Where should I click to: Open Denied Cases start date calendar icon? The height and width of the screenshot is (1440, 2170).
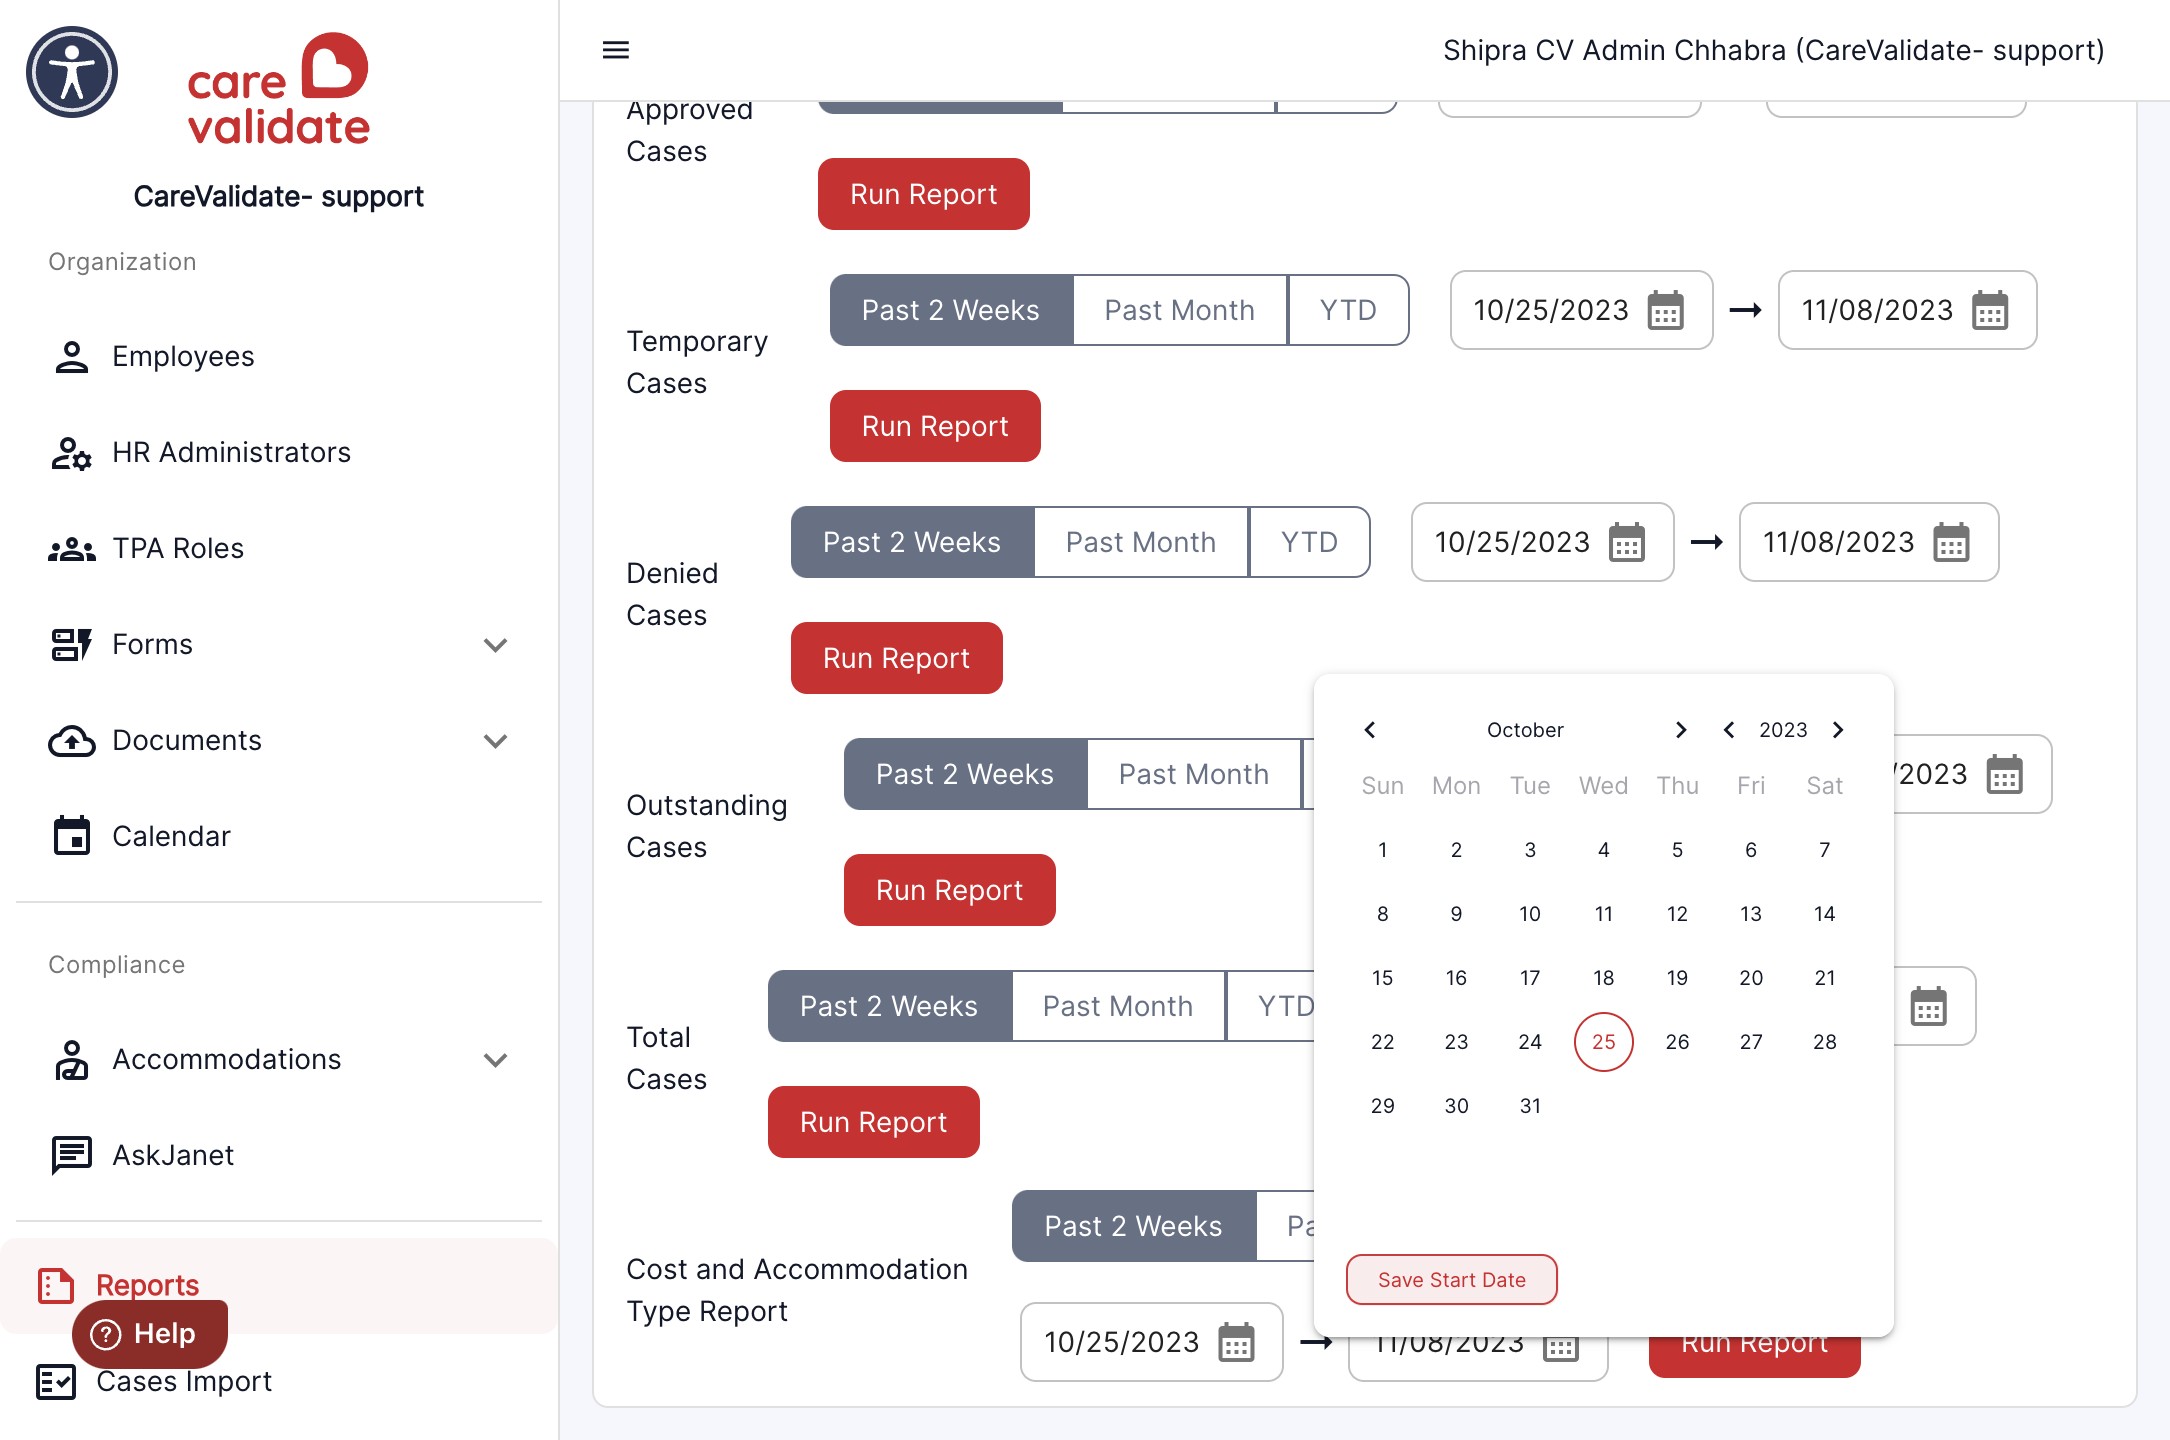(1627, 543)
